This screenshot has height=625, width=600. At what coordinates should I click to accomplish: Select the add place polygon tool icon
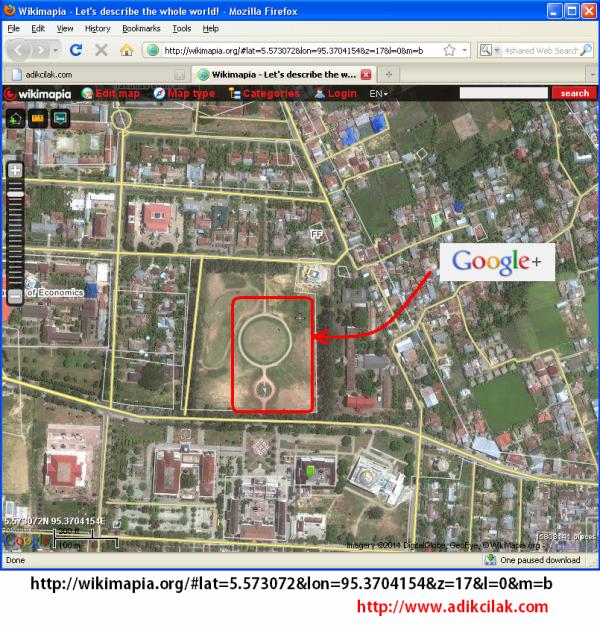15,118
